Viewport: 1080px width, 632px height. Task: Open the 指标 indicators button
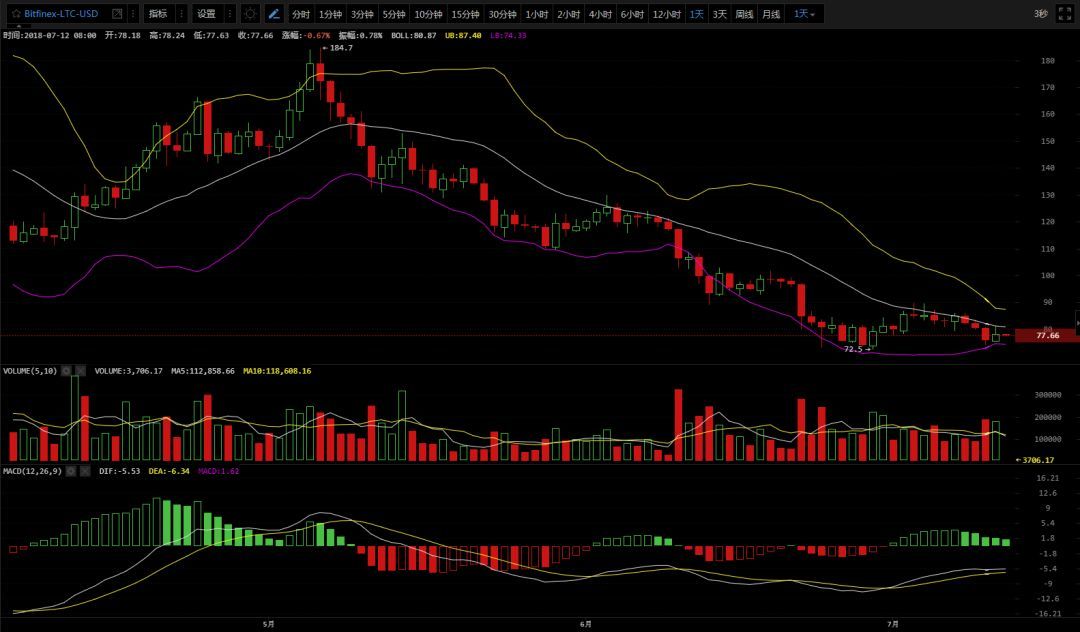[158, 14]
